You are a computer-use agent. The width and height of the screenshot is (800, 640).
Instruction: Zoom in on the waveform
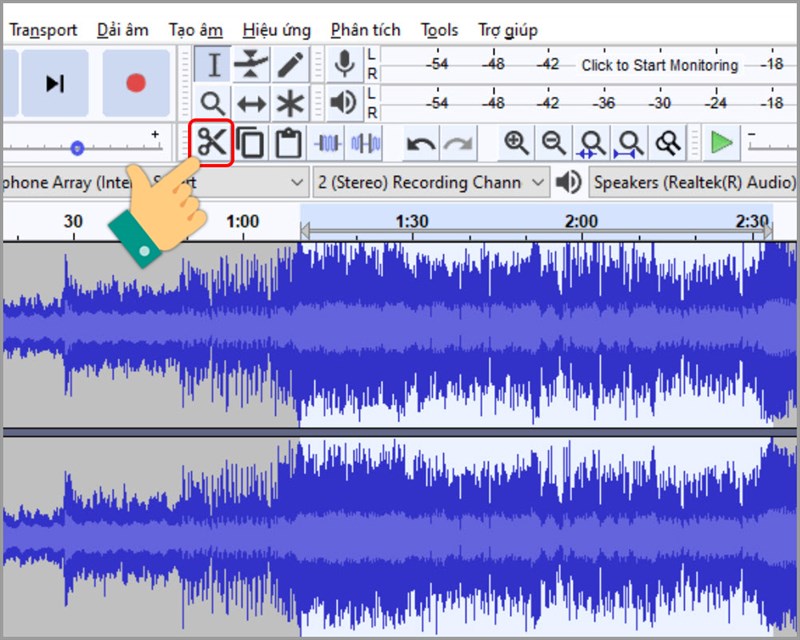[516, 142]
